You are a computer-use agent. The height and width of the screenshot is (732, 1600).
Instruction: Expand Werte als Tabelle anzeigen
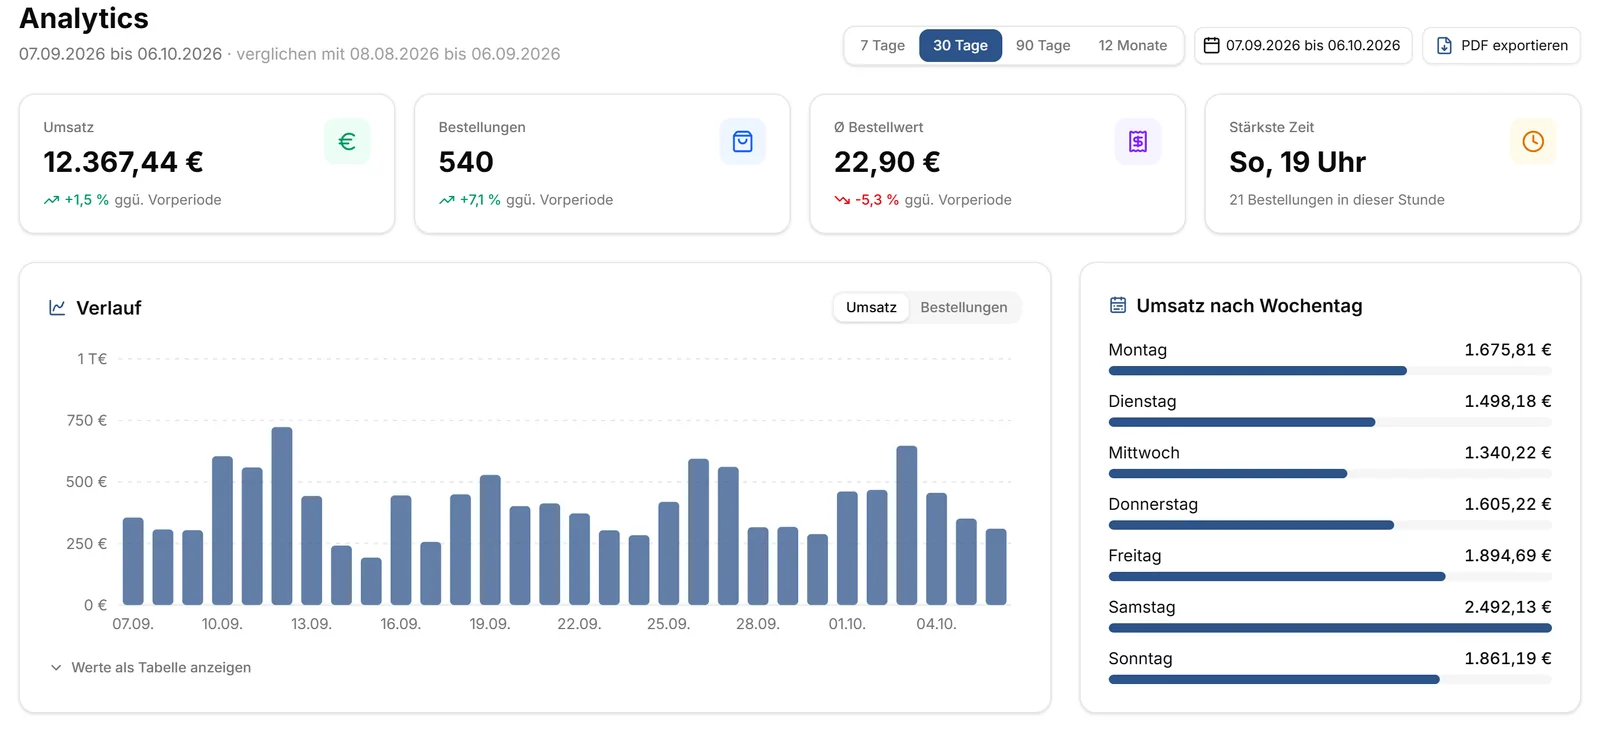(x=151, y=668)
